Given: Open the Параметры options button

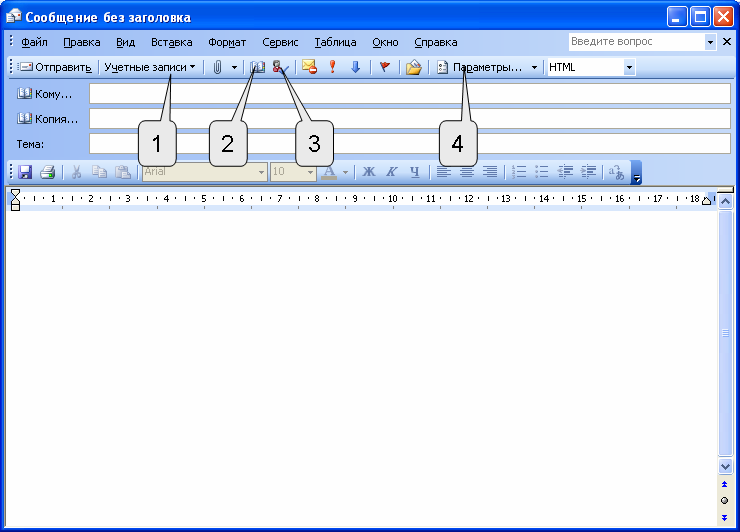Looking at the screenshot, I should 480,68.
